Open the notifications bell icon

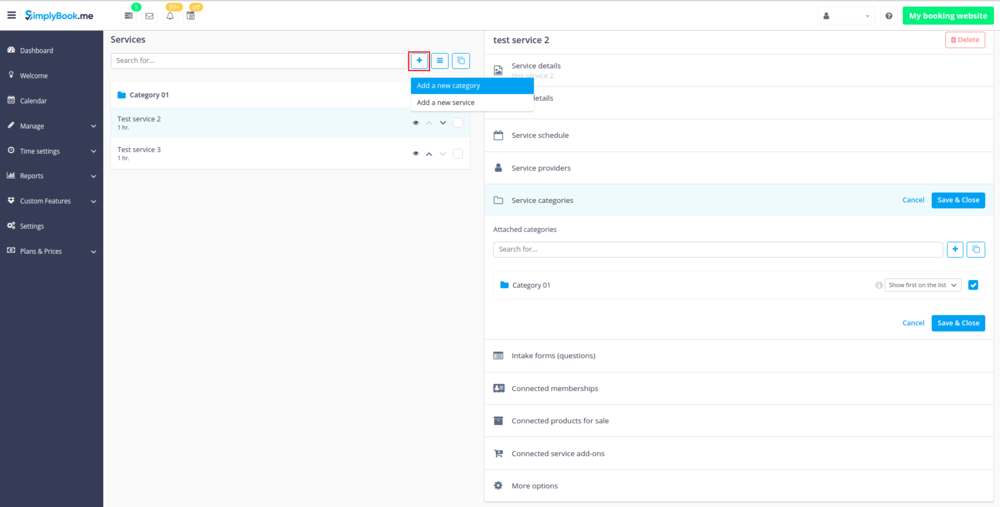(x=170, y=16)
